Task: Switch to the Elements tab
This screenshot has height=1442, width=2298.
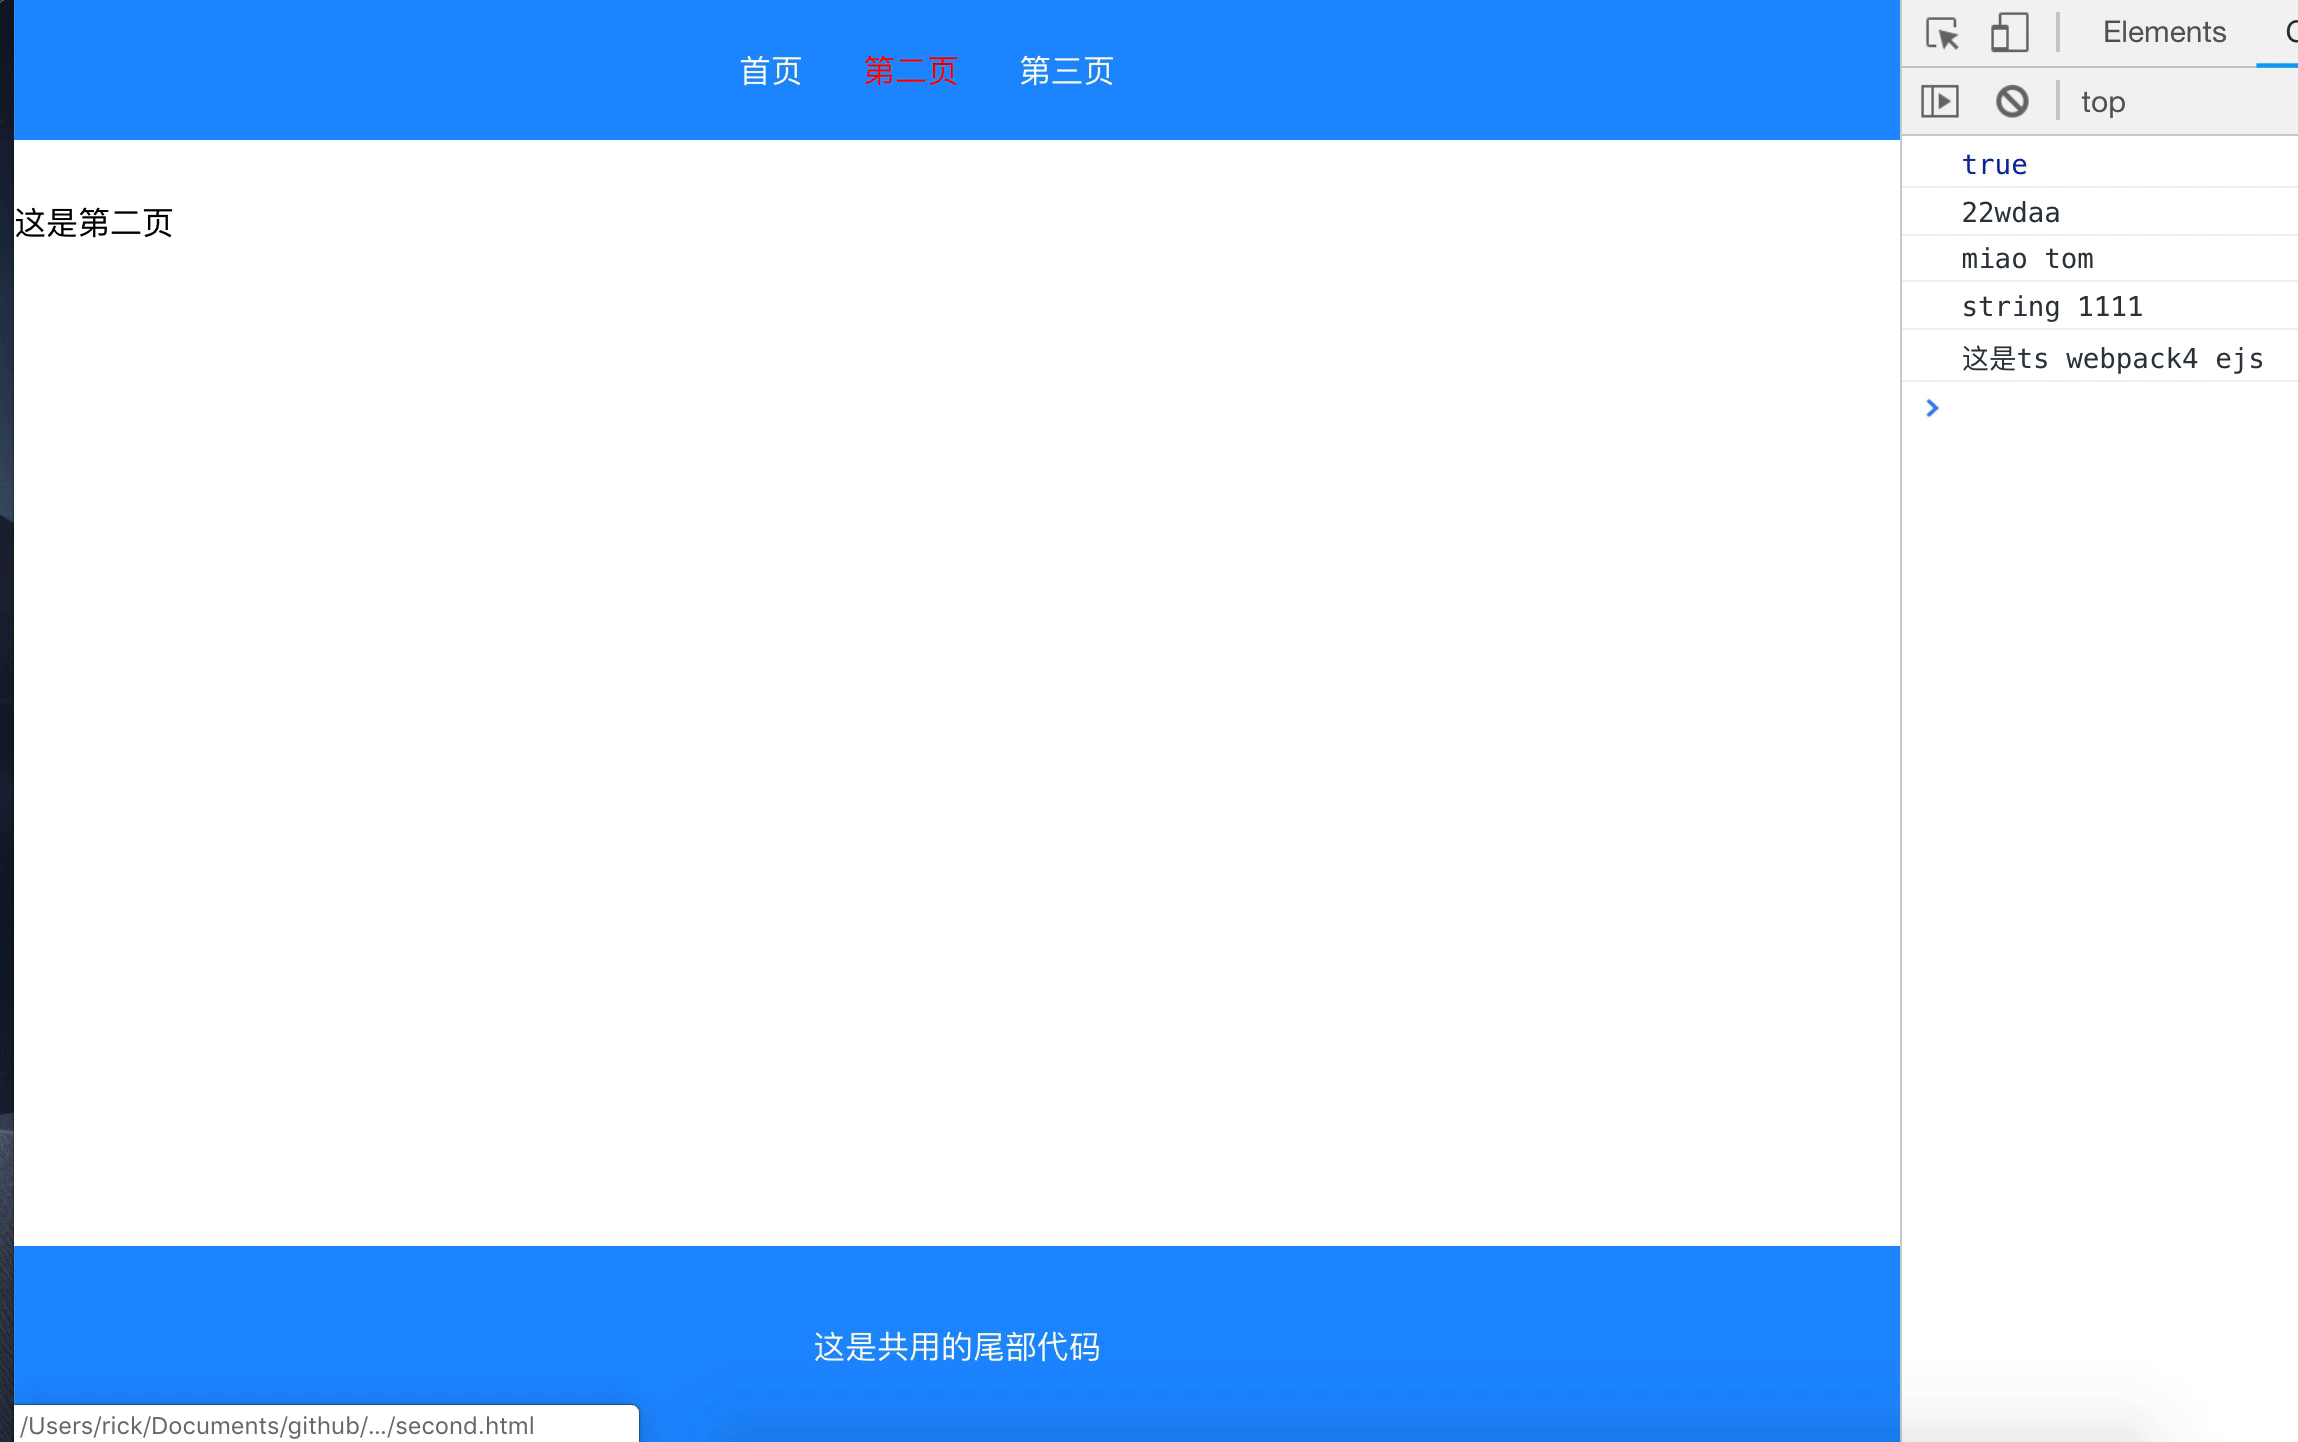Action: [x=2164, y=32]
